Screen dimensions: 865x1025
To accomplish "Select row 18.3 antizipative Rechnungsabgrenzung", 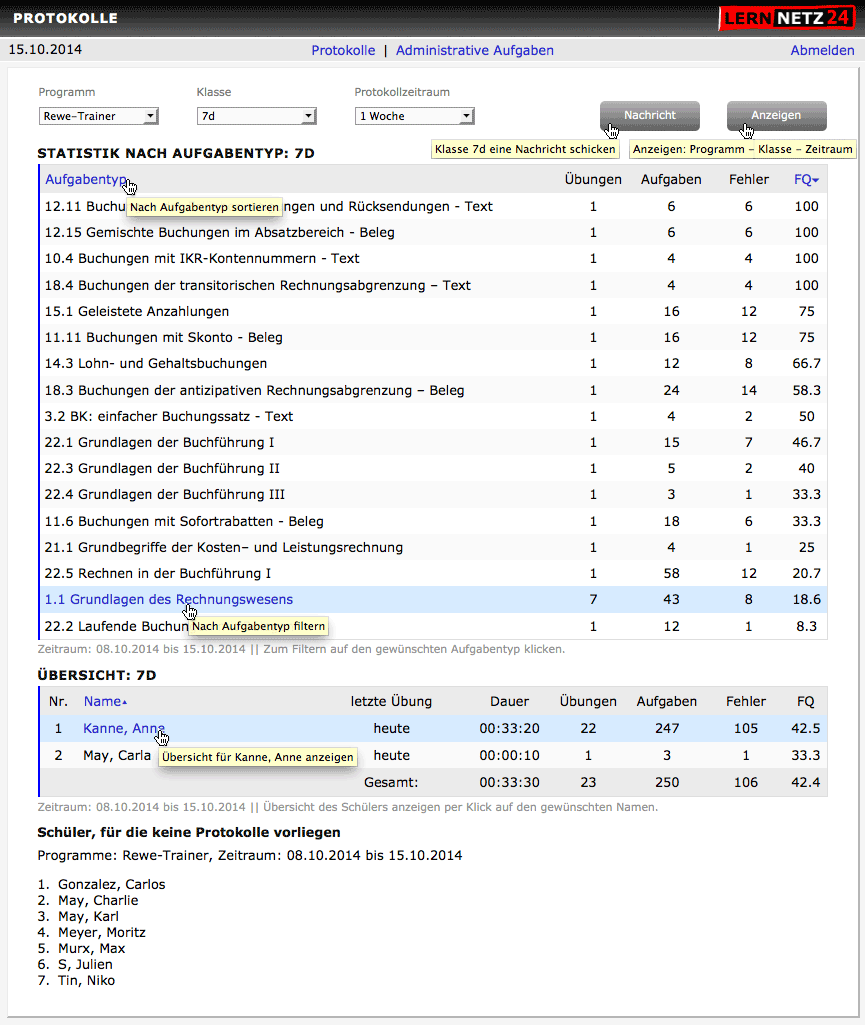I will coord(433,390).
